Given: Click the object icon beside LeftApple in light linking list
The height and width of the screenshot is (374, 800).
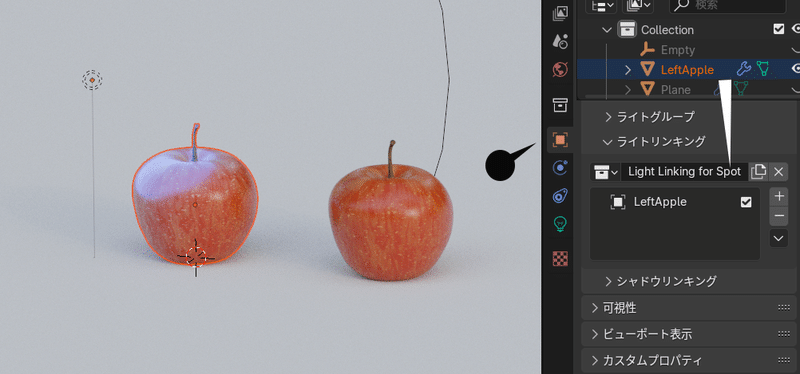Looking at the screenshot, I should tap(618, 202).
